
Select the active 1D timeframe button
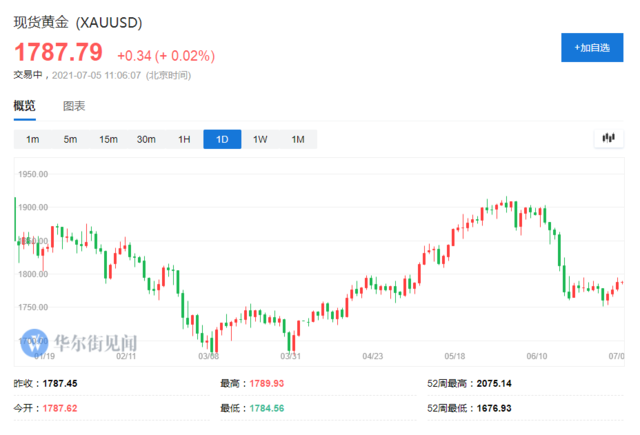[x=222, y=139]
